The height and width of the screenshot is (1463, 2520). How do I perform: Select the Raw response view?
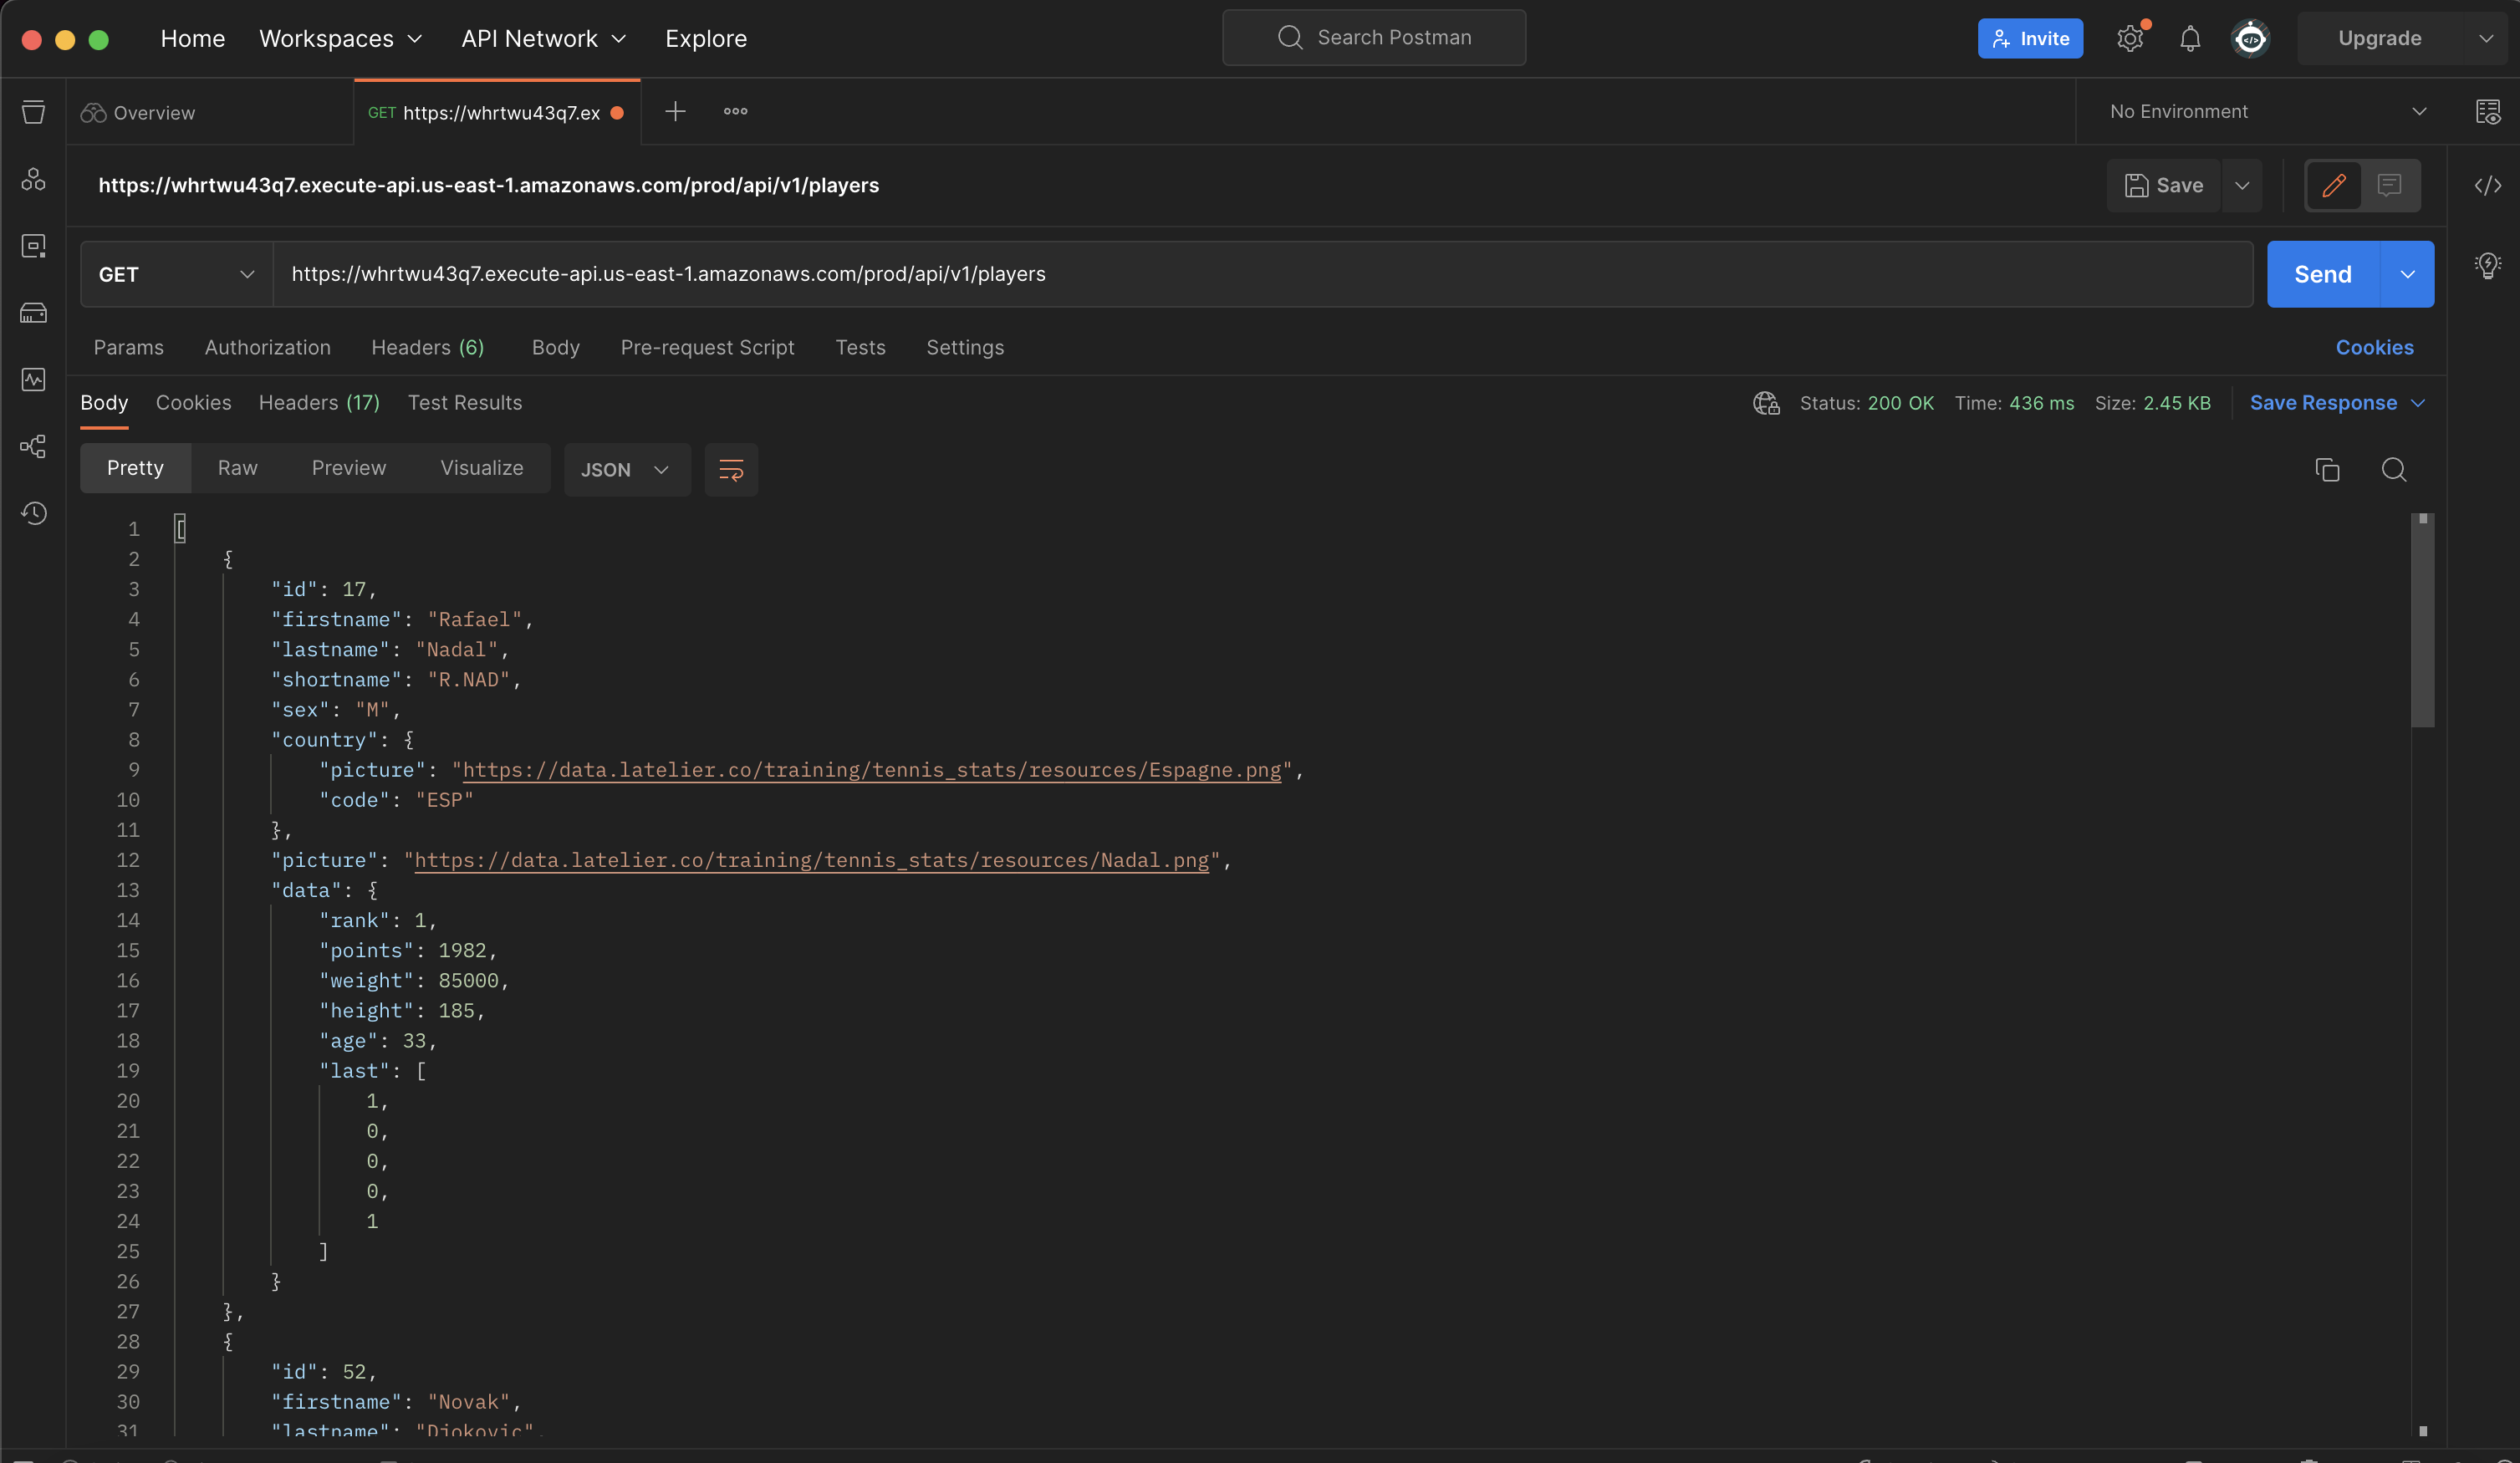click(237, 468)
